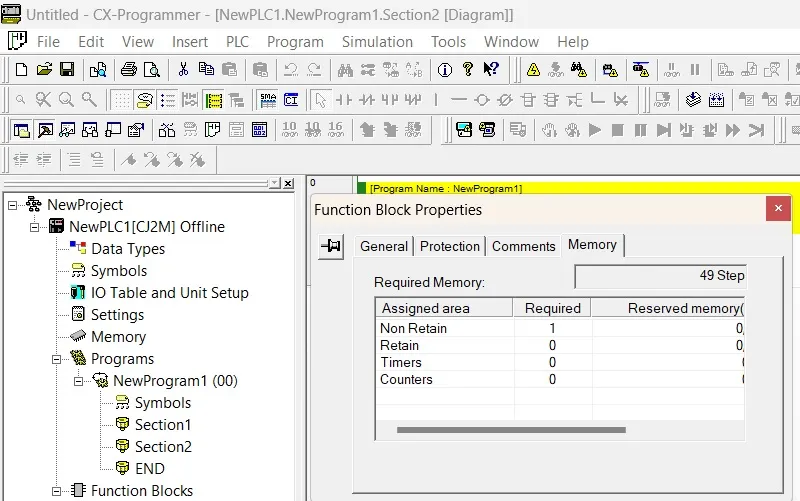Select Section1 in the project tree
This screenshot has width=800, height=501.
coord(163,425)
